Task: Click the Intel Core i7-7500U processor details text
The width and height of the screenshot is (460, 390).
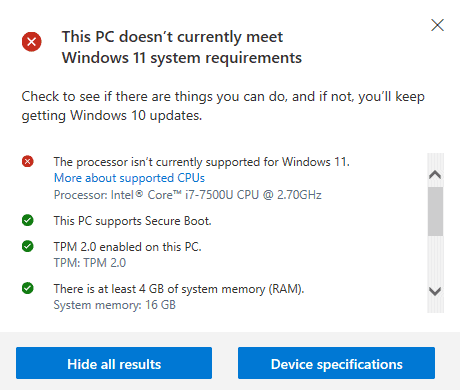Action: click(188, 195)
